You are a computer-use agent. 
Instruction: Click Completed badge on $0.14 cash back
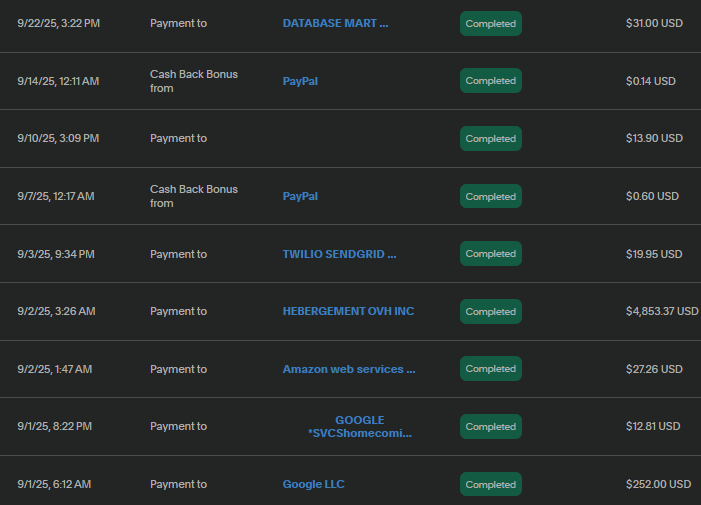[490, 81]
